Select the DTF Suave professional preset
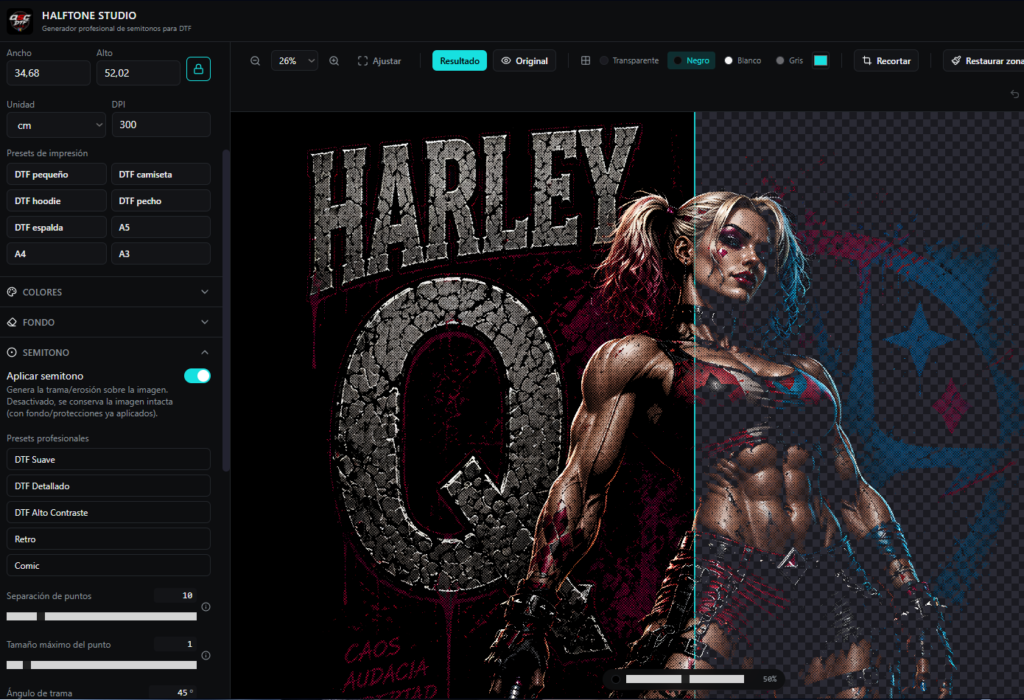This screenshot has width=1024, height=700. point(108,459)
